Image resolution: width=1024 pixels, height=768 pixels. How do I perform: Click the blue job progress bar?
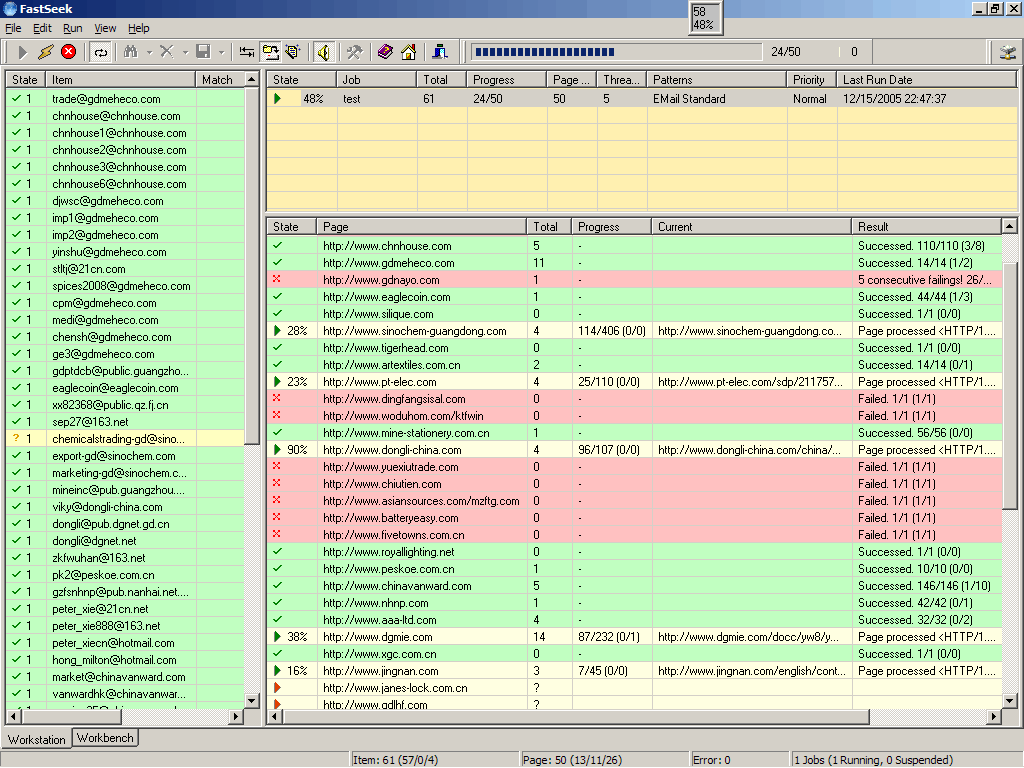[x=545, y=51]
